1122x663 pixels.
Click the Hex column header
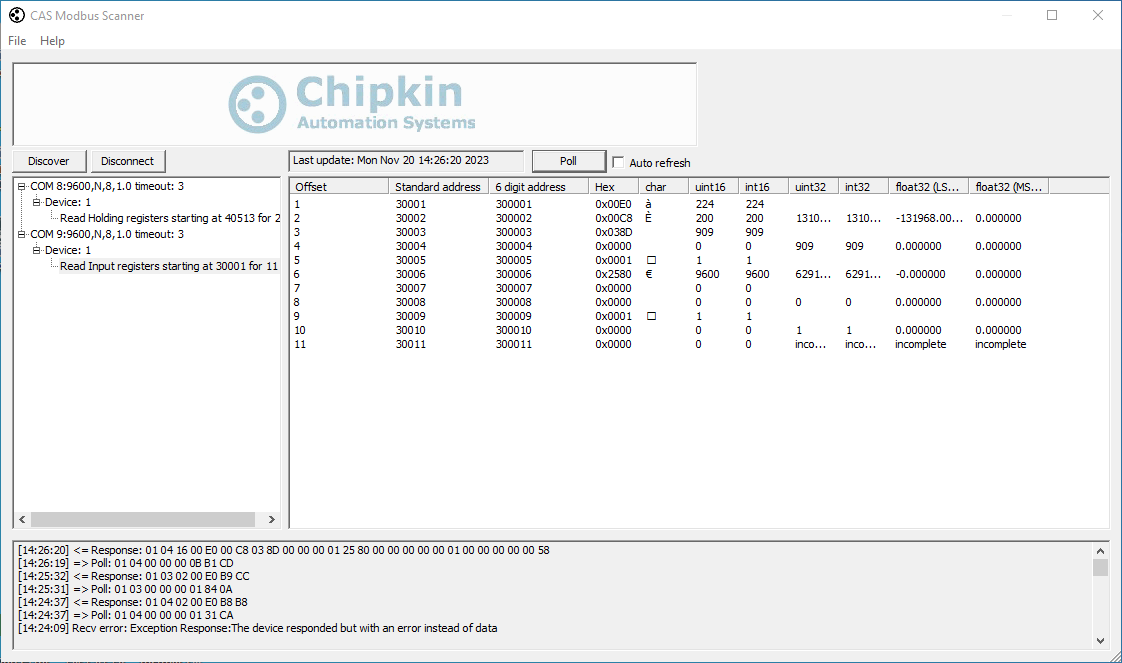[612, 187]
